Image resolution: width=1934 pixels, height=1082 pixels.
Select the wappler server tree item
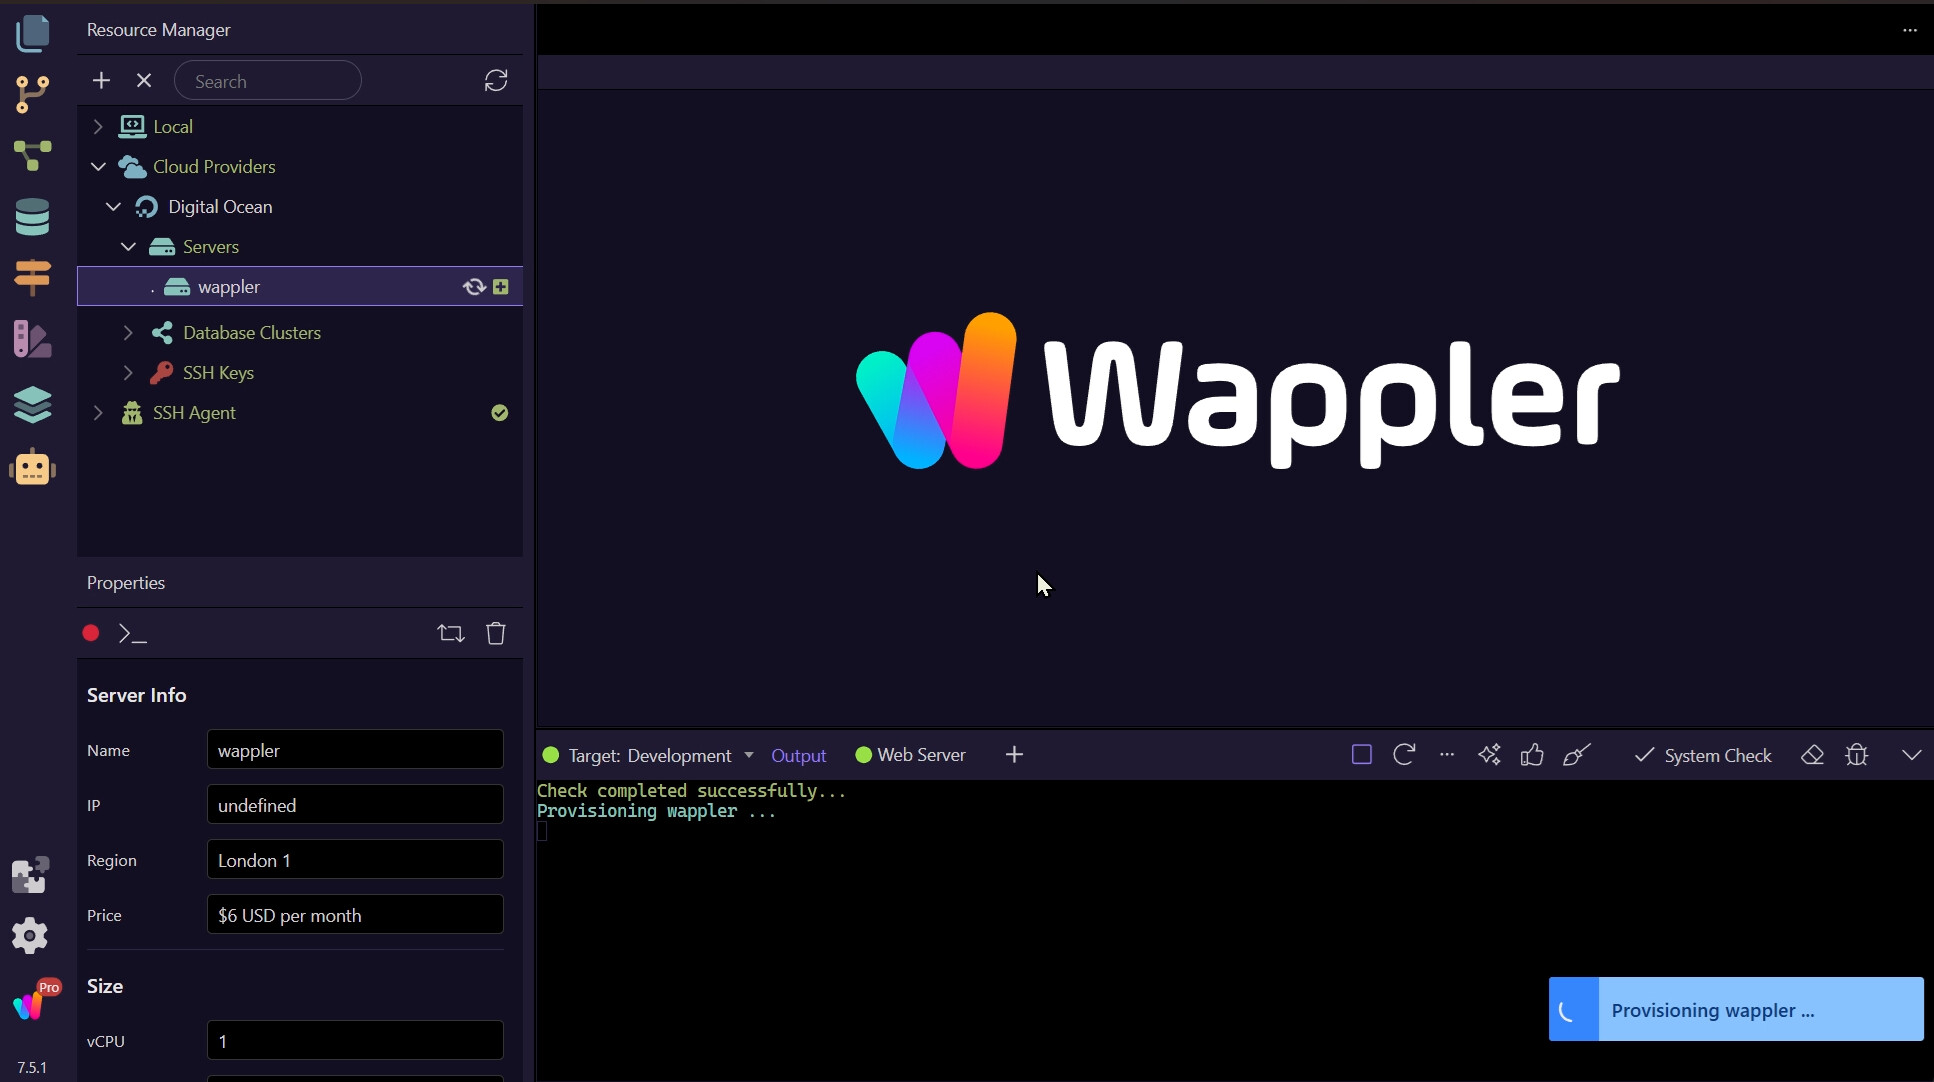click(229, 287)
